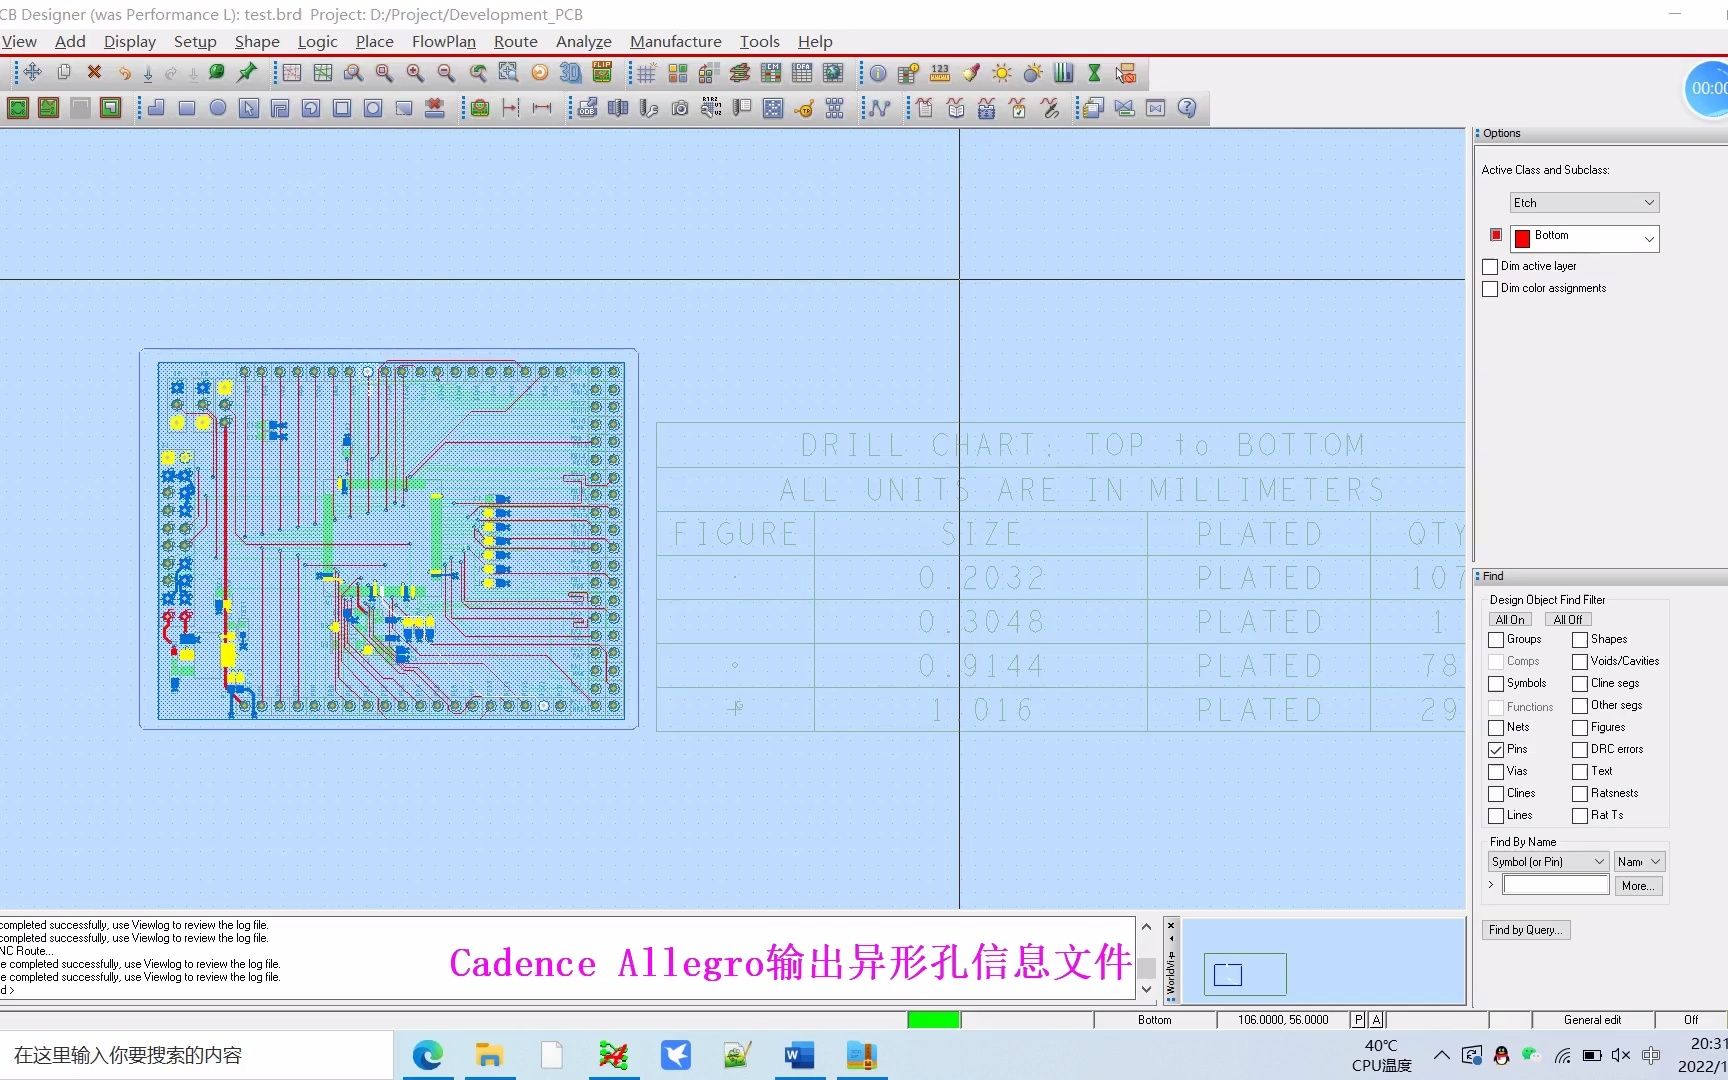Image resolution: width=1728 pixels, height=1080 pixels.
Task: Click the green hourglass Status icon
Action: click(x=1094, y=72)
